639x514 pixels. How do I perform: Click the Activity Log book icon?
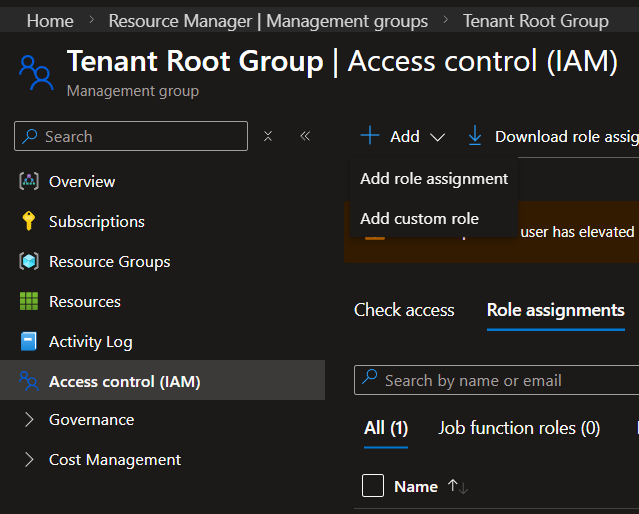point(29,341)
